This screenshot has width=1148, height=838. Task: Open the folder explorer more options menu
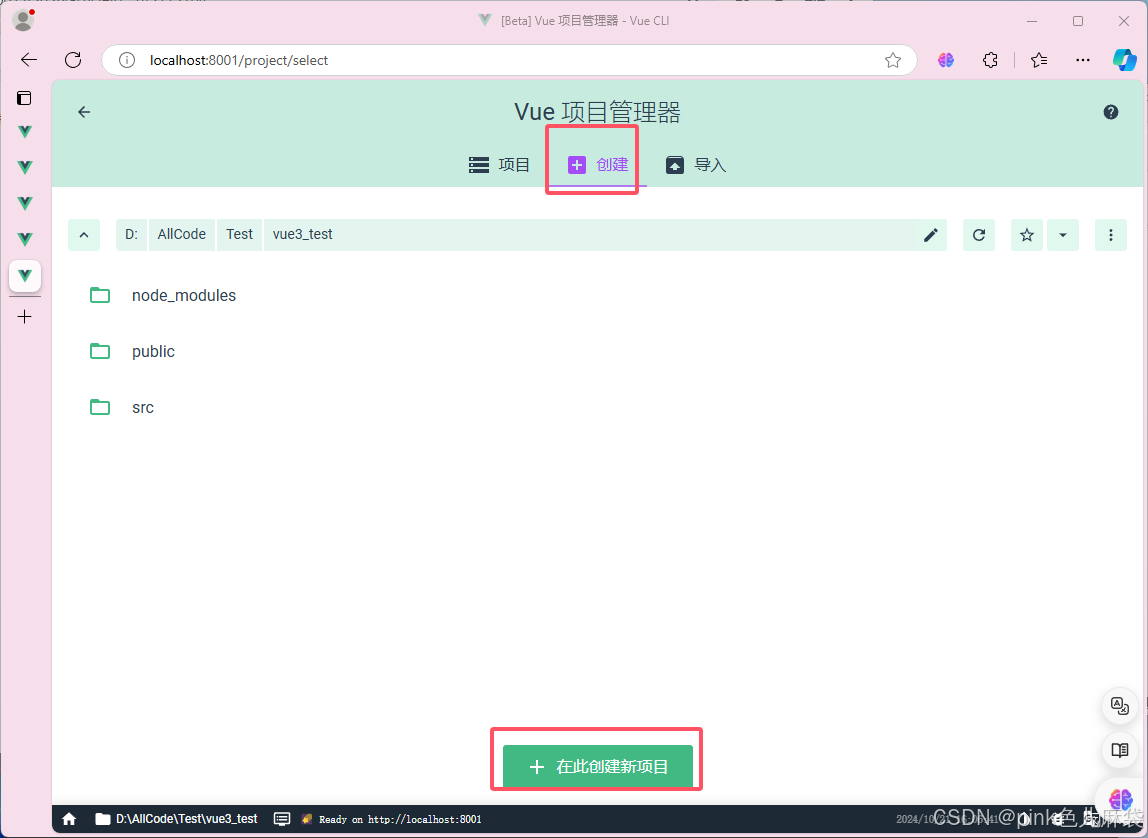tap(1111, 235)
